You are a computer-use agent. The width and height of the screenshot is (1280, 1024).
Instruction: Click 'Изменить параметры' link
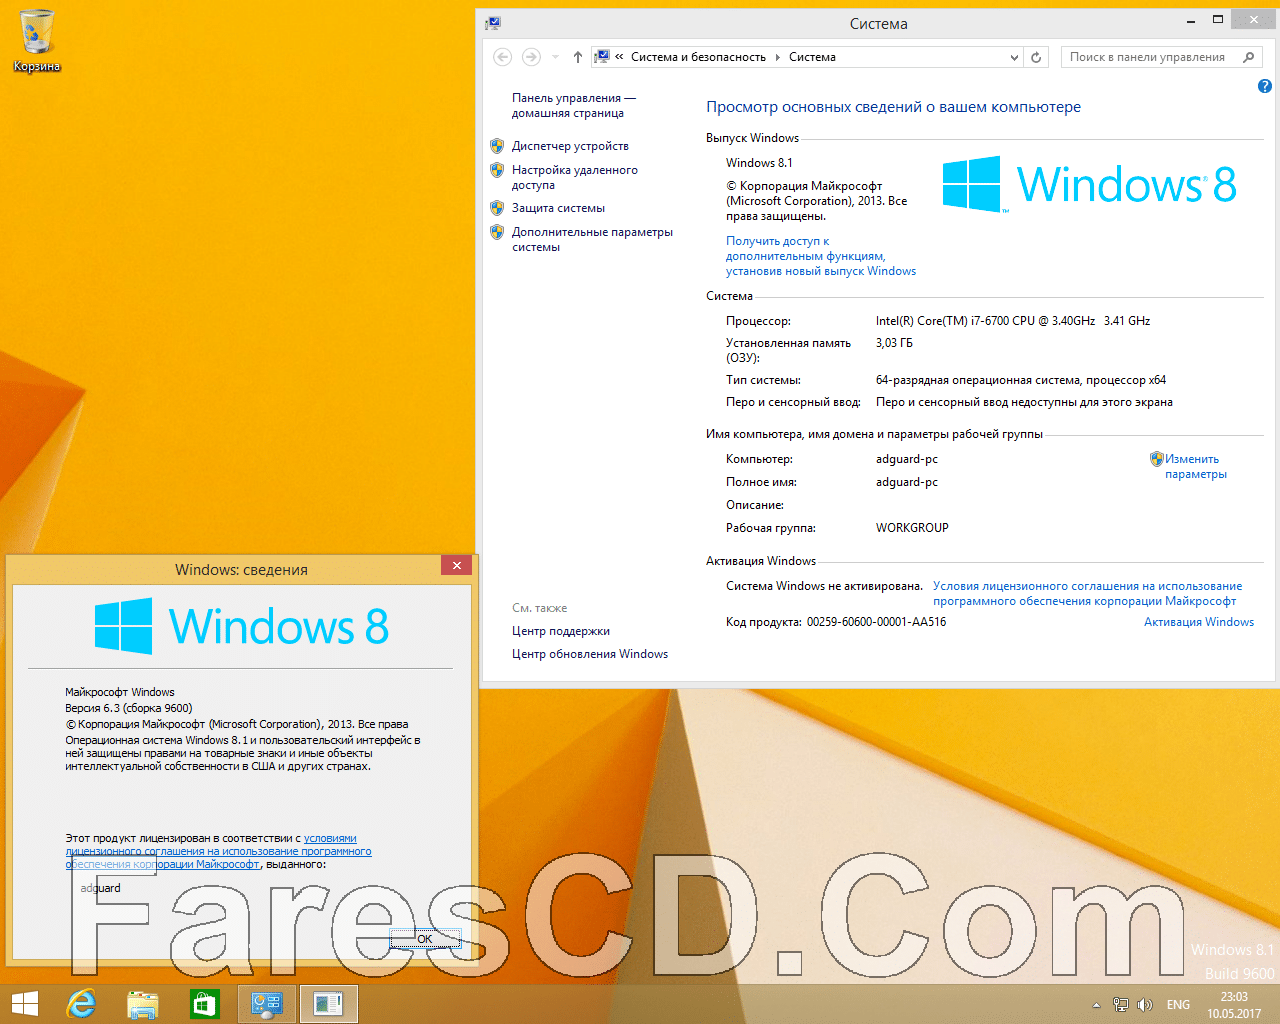coord(1195,466)
